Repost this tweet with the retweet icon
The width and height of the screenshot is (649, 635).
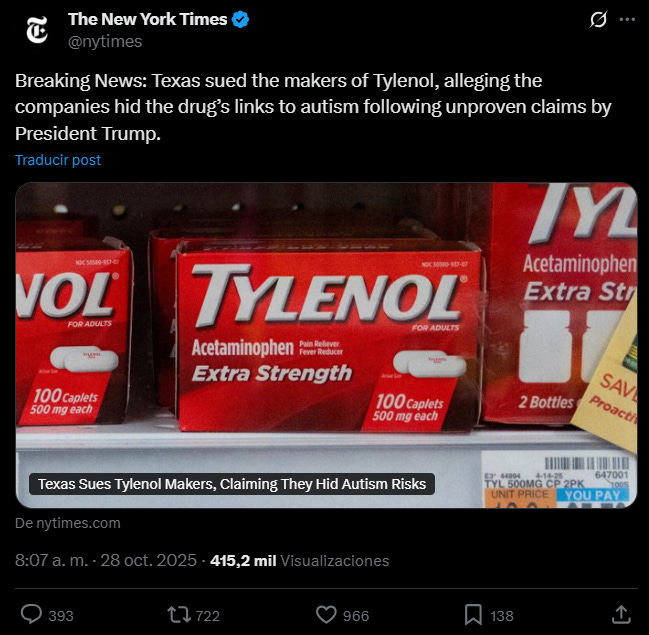(179, 615)
